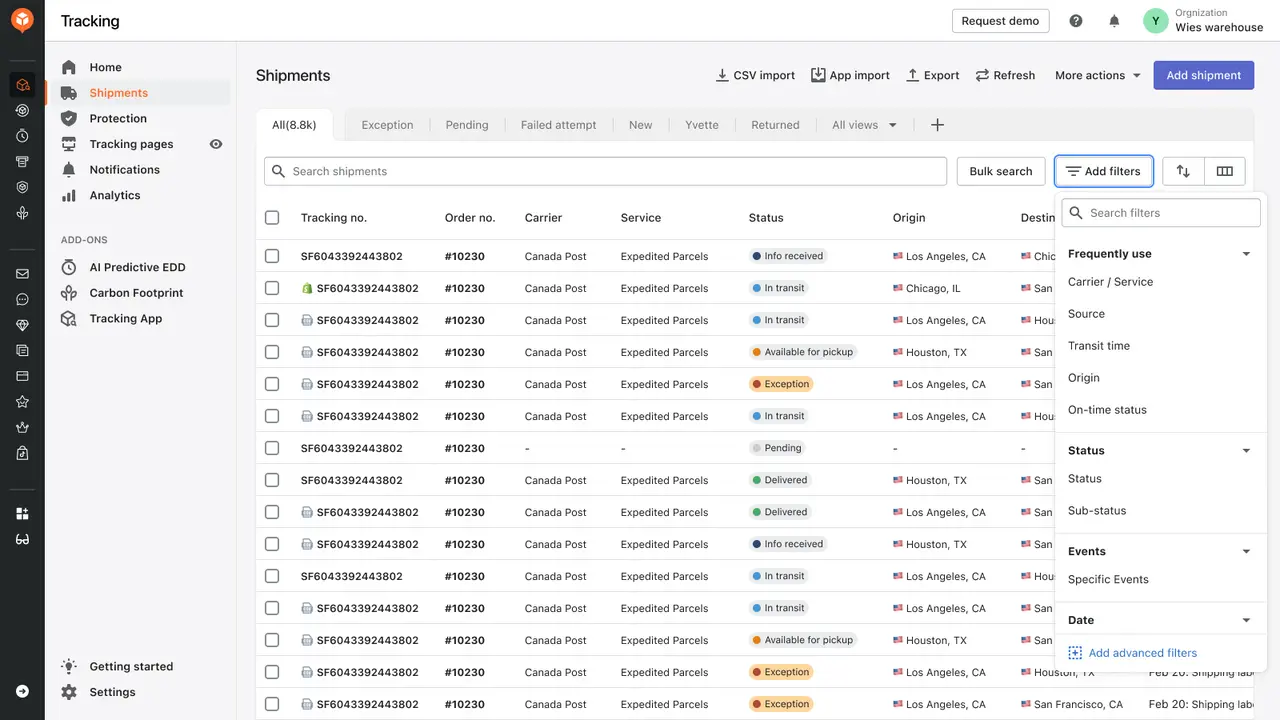This screenshot has height=720, width=1280.
Task: Click the Add shipment button
Action: click(1204, 75)
